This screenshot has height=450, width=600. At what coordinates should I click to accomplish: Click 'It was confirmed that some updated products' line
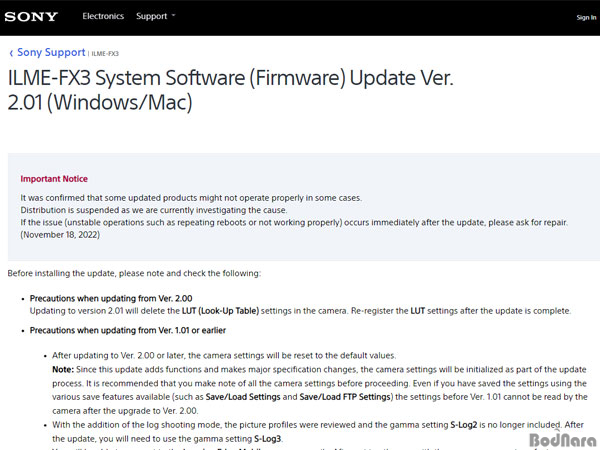pos(191,198)
